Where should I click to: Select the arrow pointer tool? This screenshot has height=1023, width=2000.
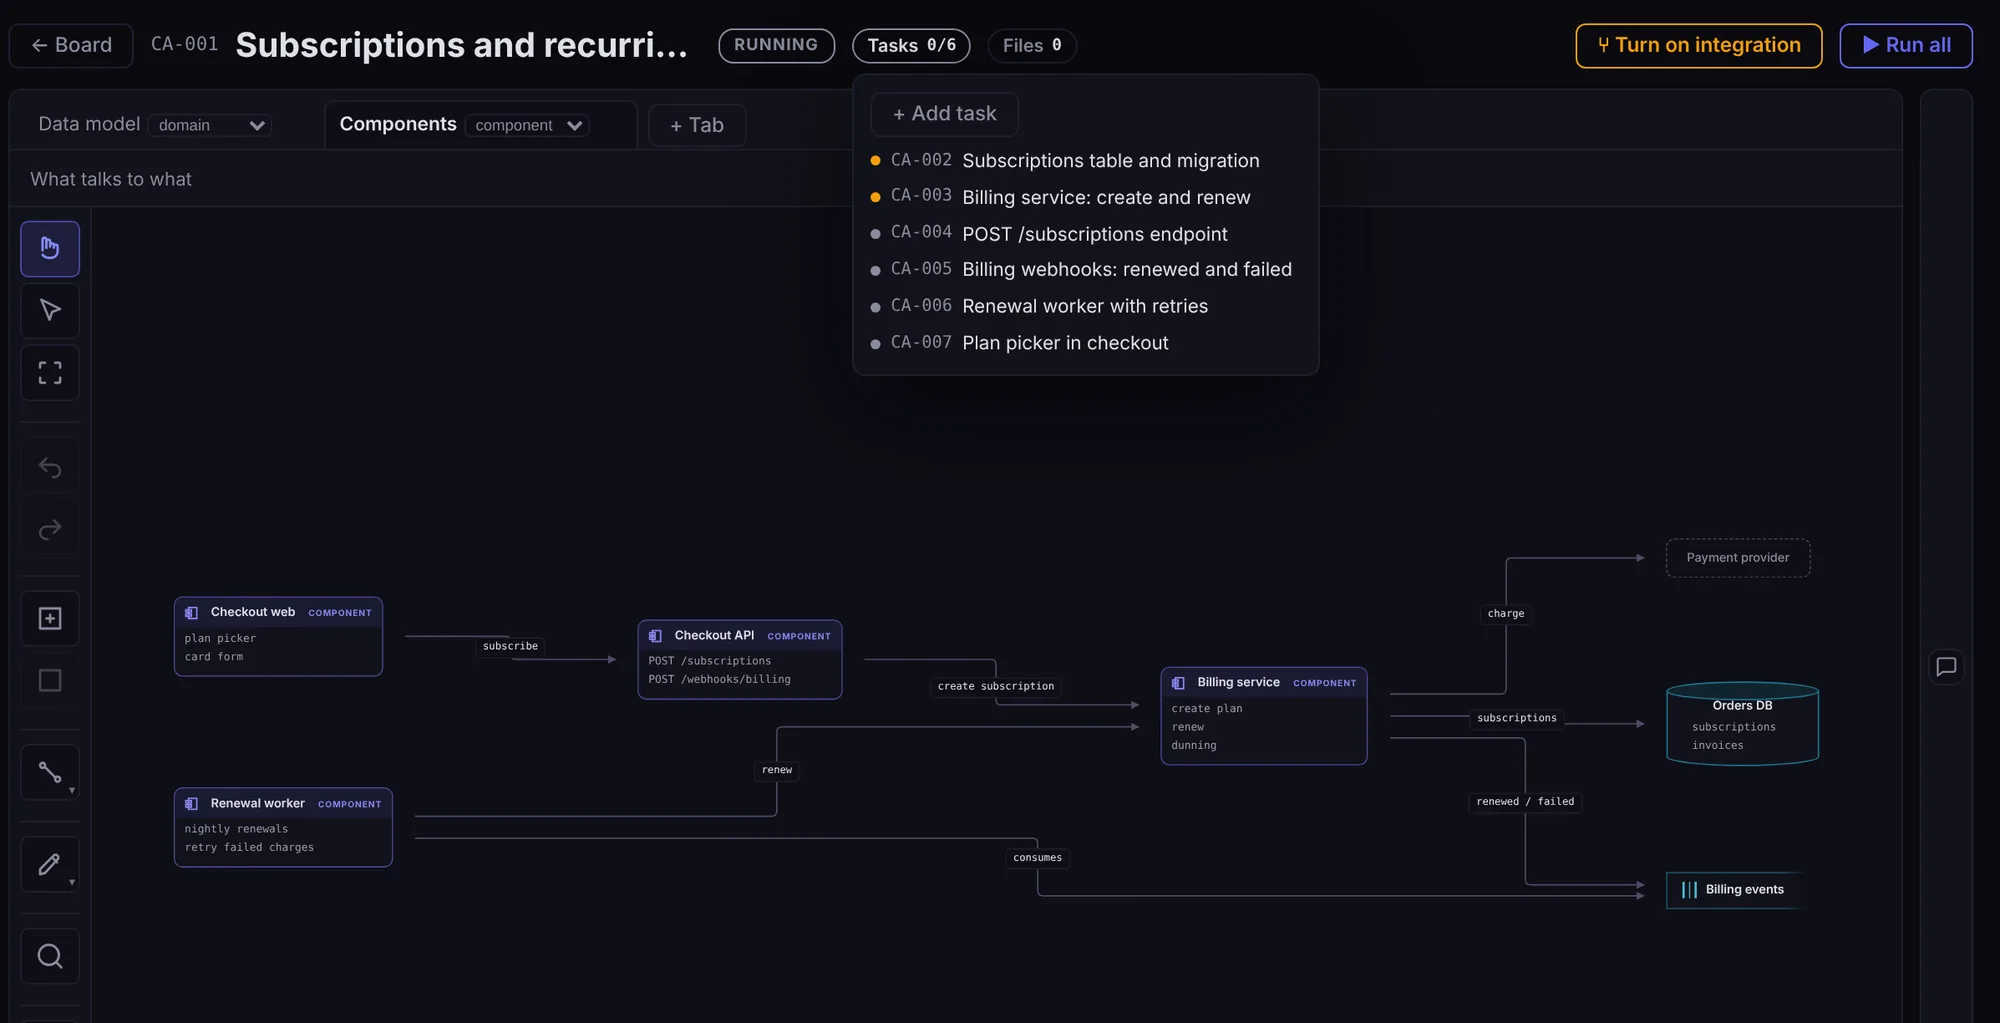[50, 310]
